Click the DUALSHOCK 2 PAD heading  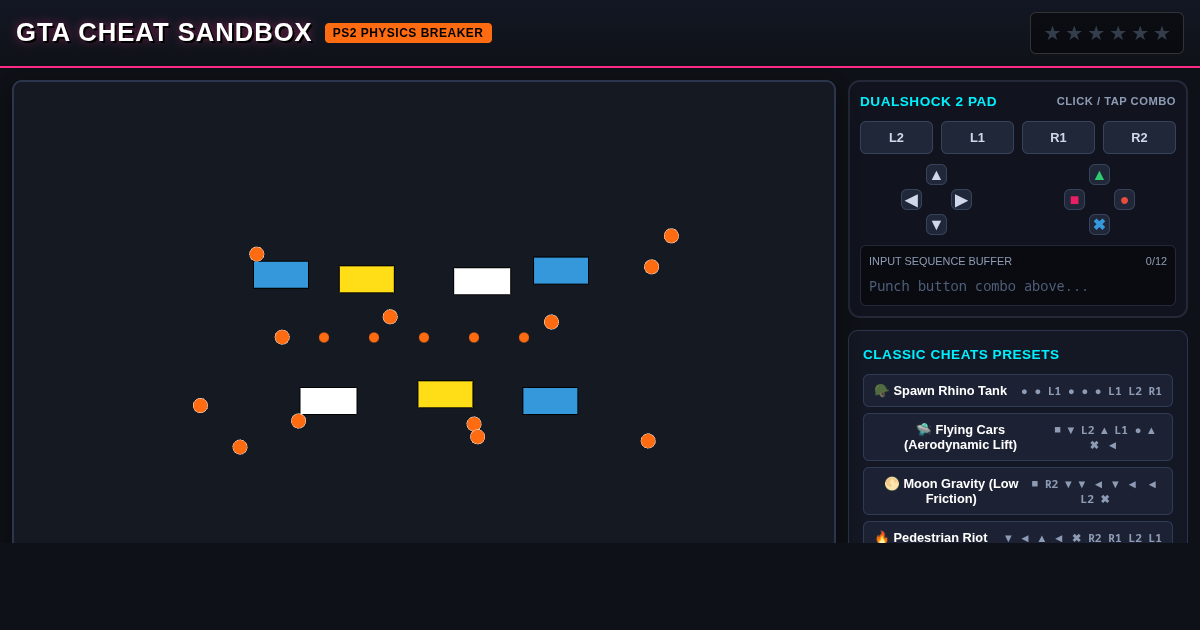(928, 101)
